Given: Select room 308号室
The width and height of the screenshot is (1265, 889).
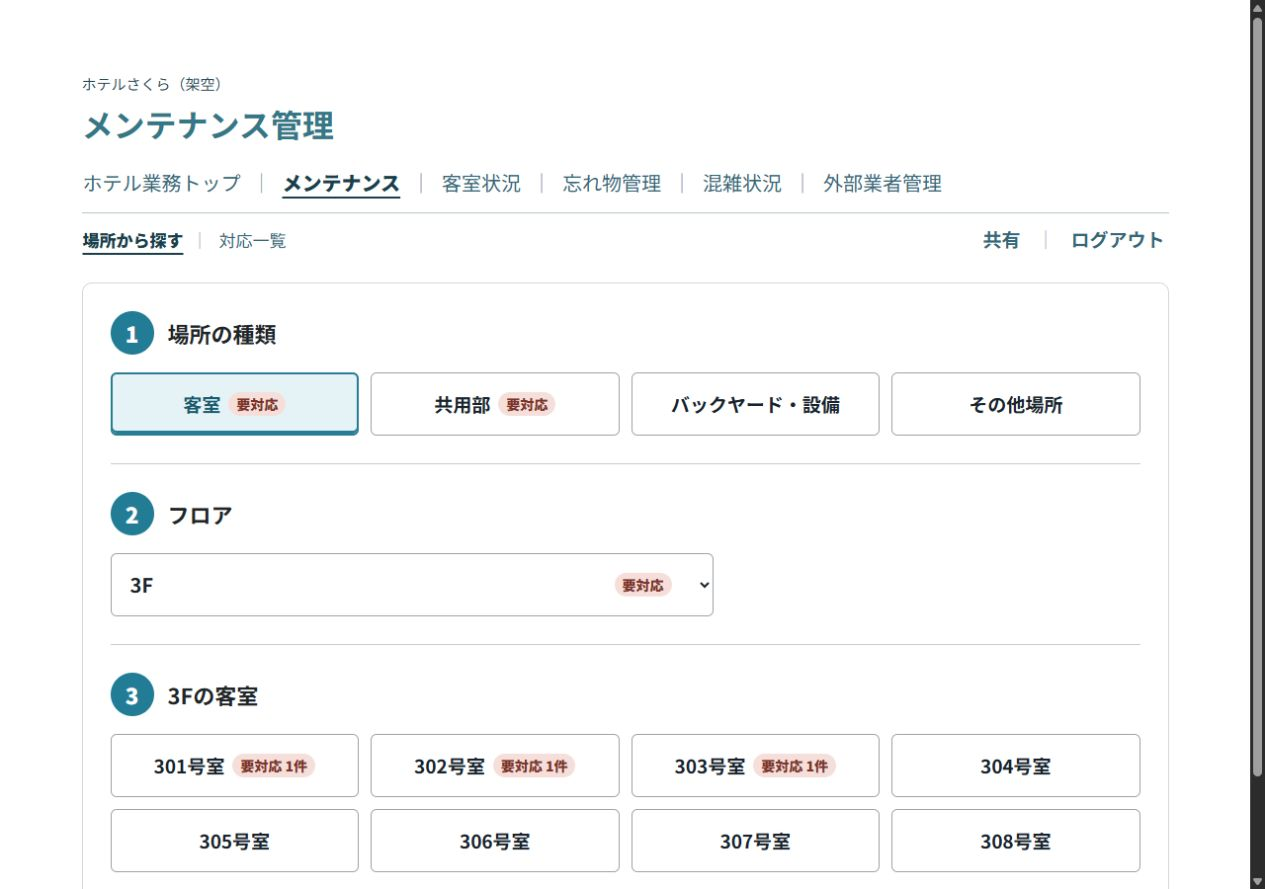Looking at the screenshot, I should 1016,841.
